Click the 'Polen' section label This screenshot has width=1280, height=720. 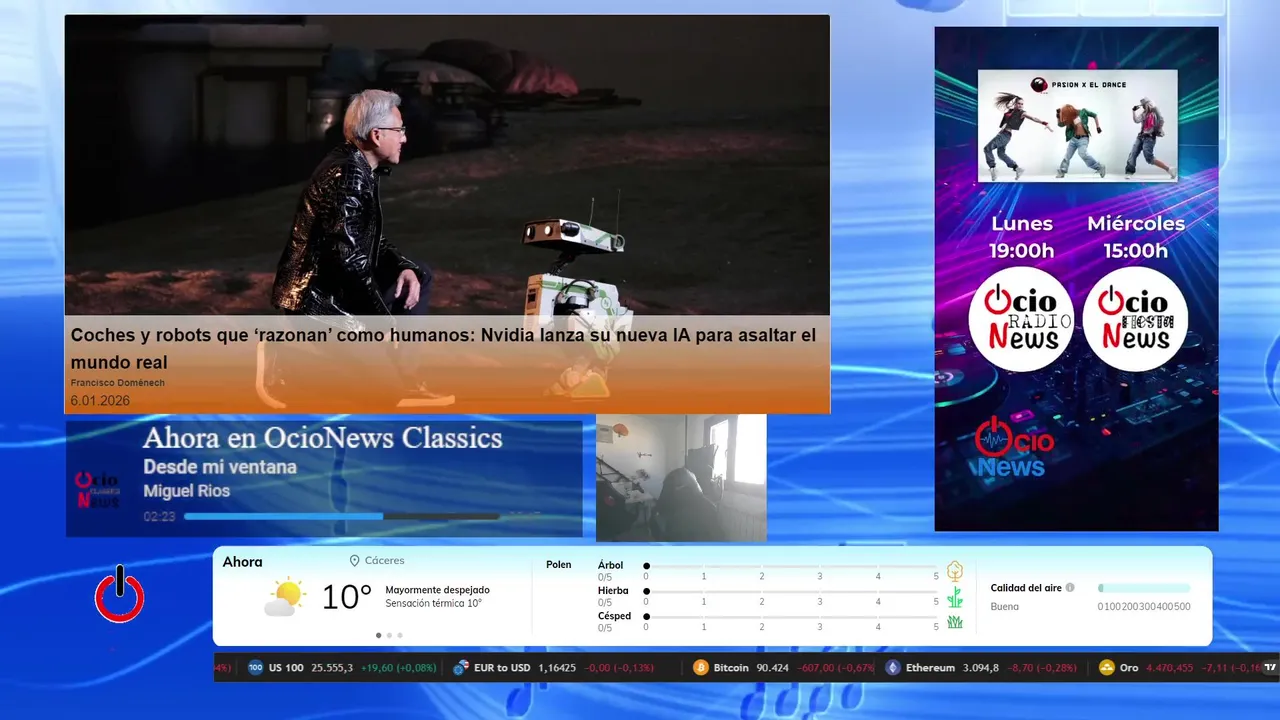coord(559,565)
